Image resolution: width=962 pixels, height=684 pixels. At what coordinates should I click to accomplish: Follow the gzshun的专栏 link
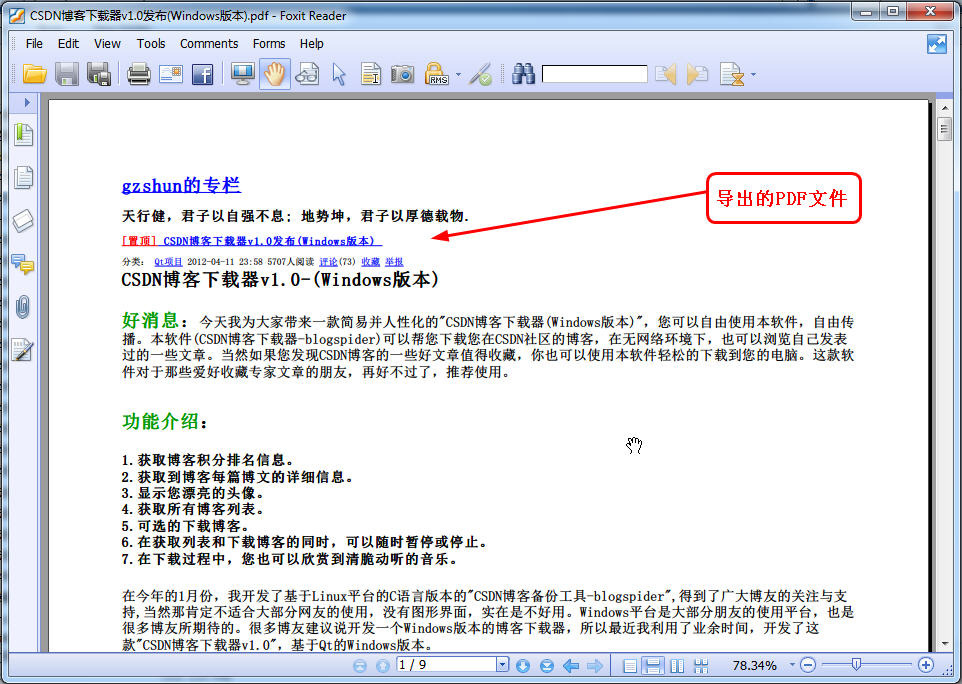tap(181, 185)
